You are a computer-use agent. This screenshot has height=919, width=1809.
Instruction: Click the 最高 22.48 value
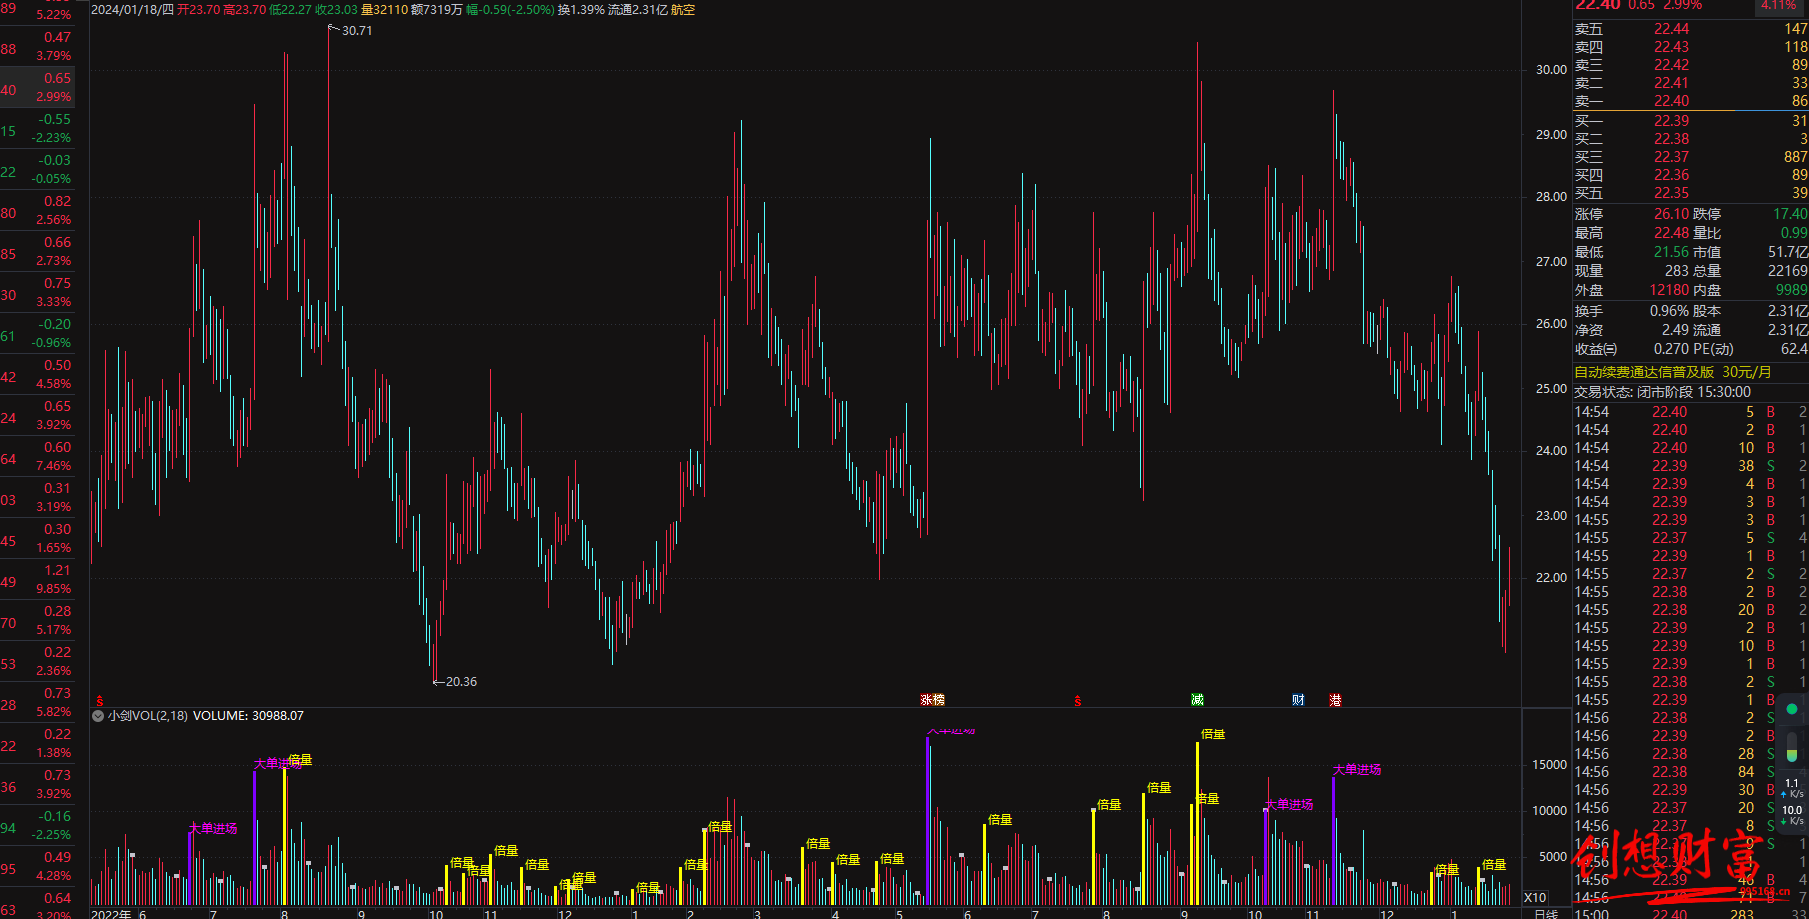click(1671, 233)
